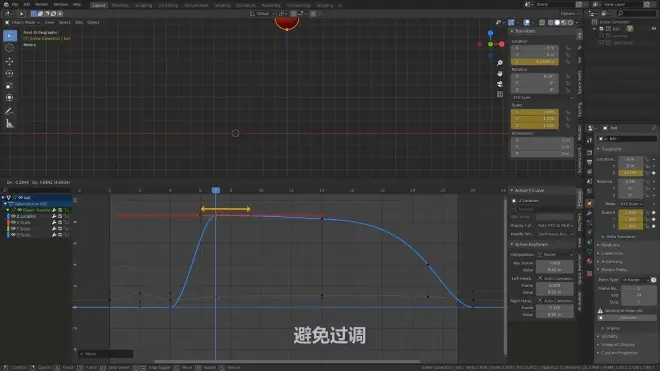Viewport: 660px width, 371px height.
Task: Open the Modifiers wrench tab in Properties
Action: [590, 214]
